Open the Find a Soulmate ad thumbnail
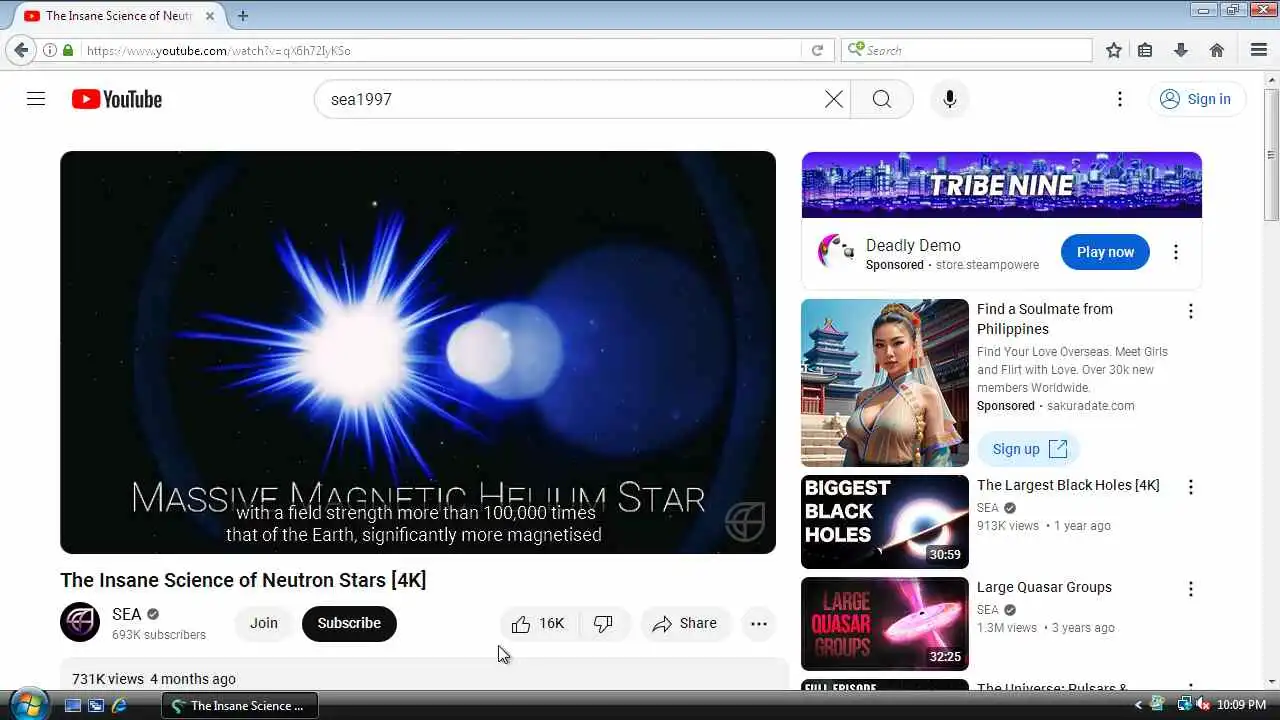1280x720 pixels. (x=885, y=383)
